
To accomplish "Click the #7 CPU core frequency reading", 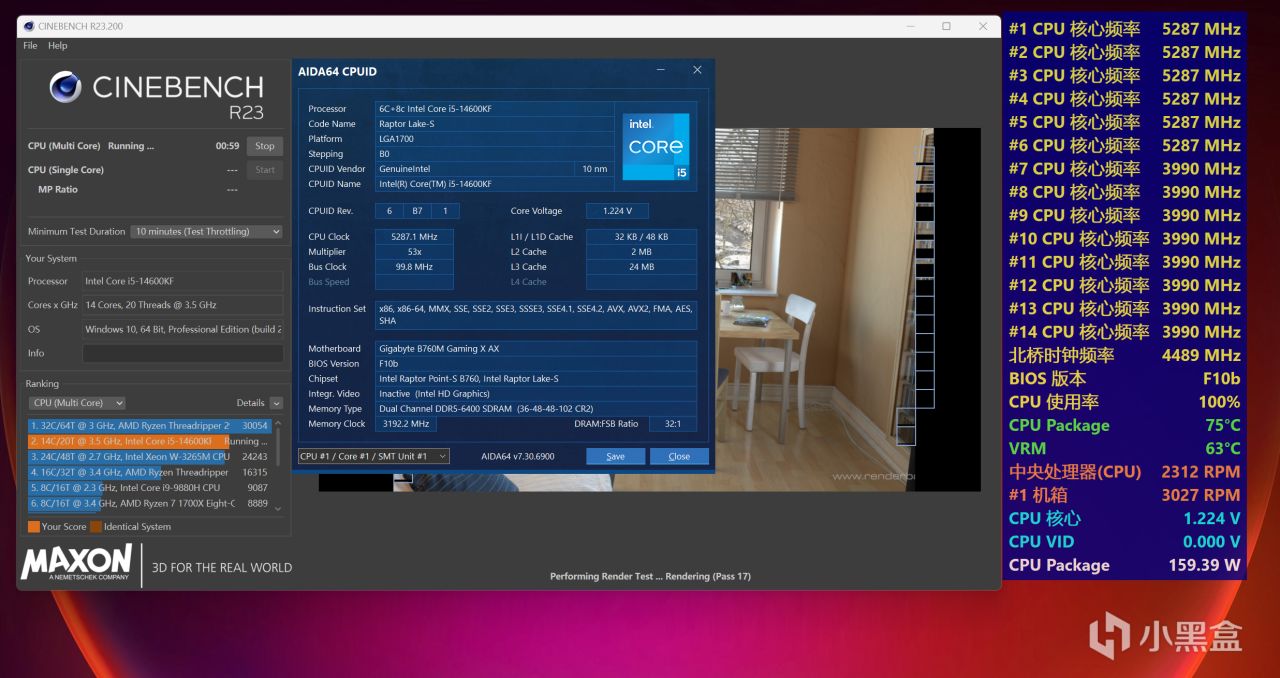I will coord(1201,169).
